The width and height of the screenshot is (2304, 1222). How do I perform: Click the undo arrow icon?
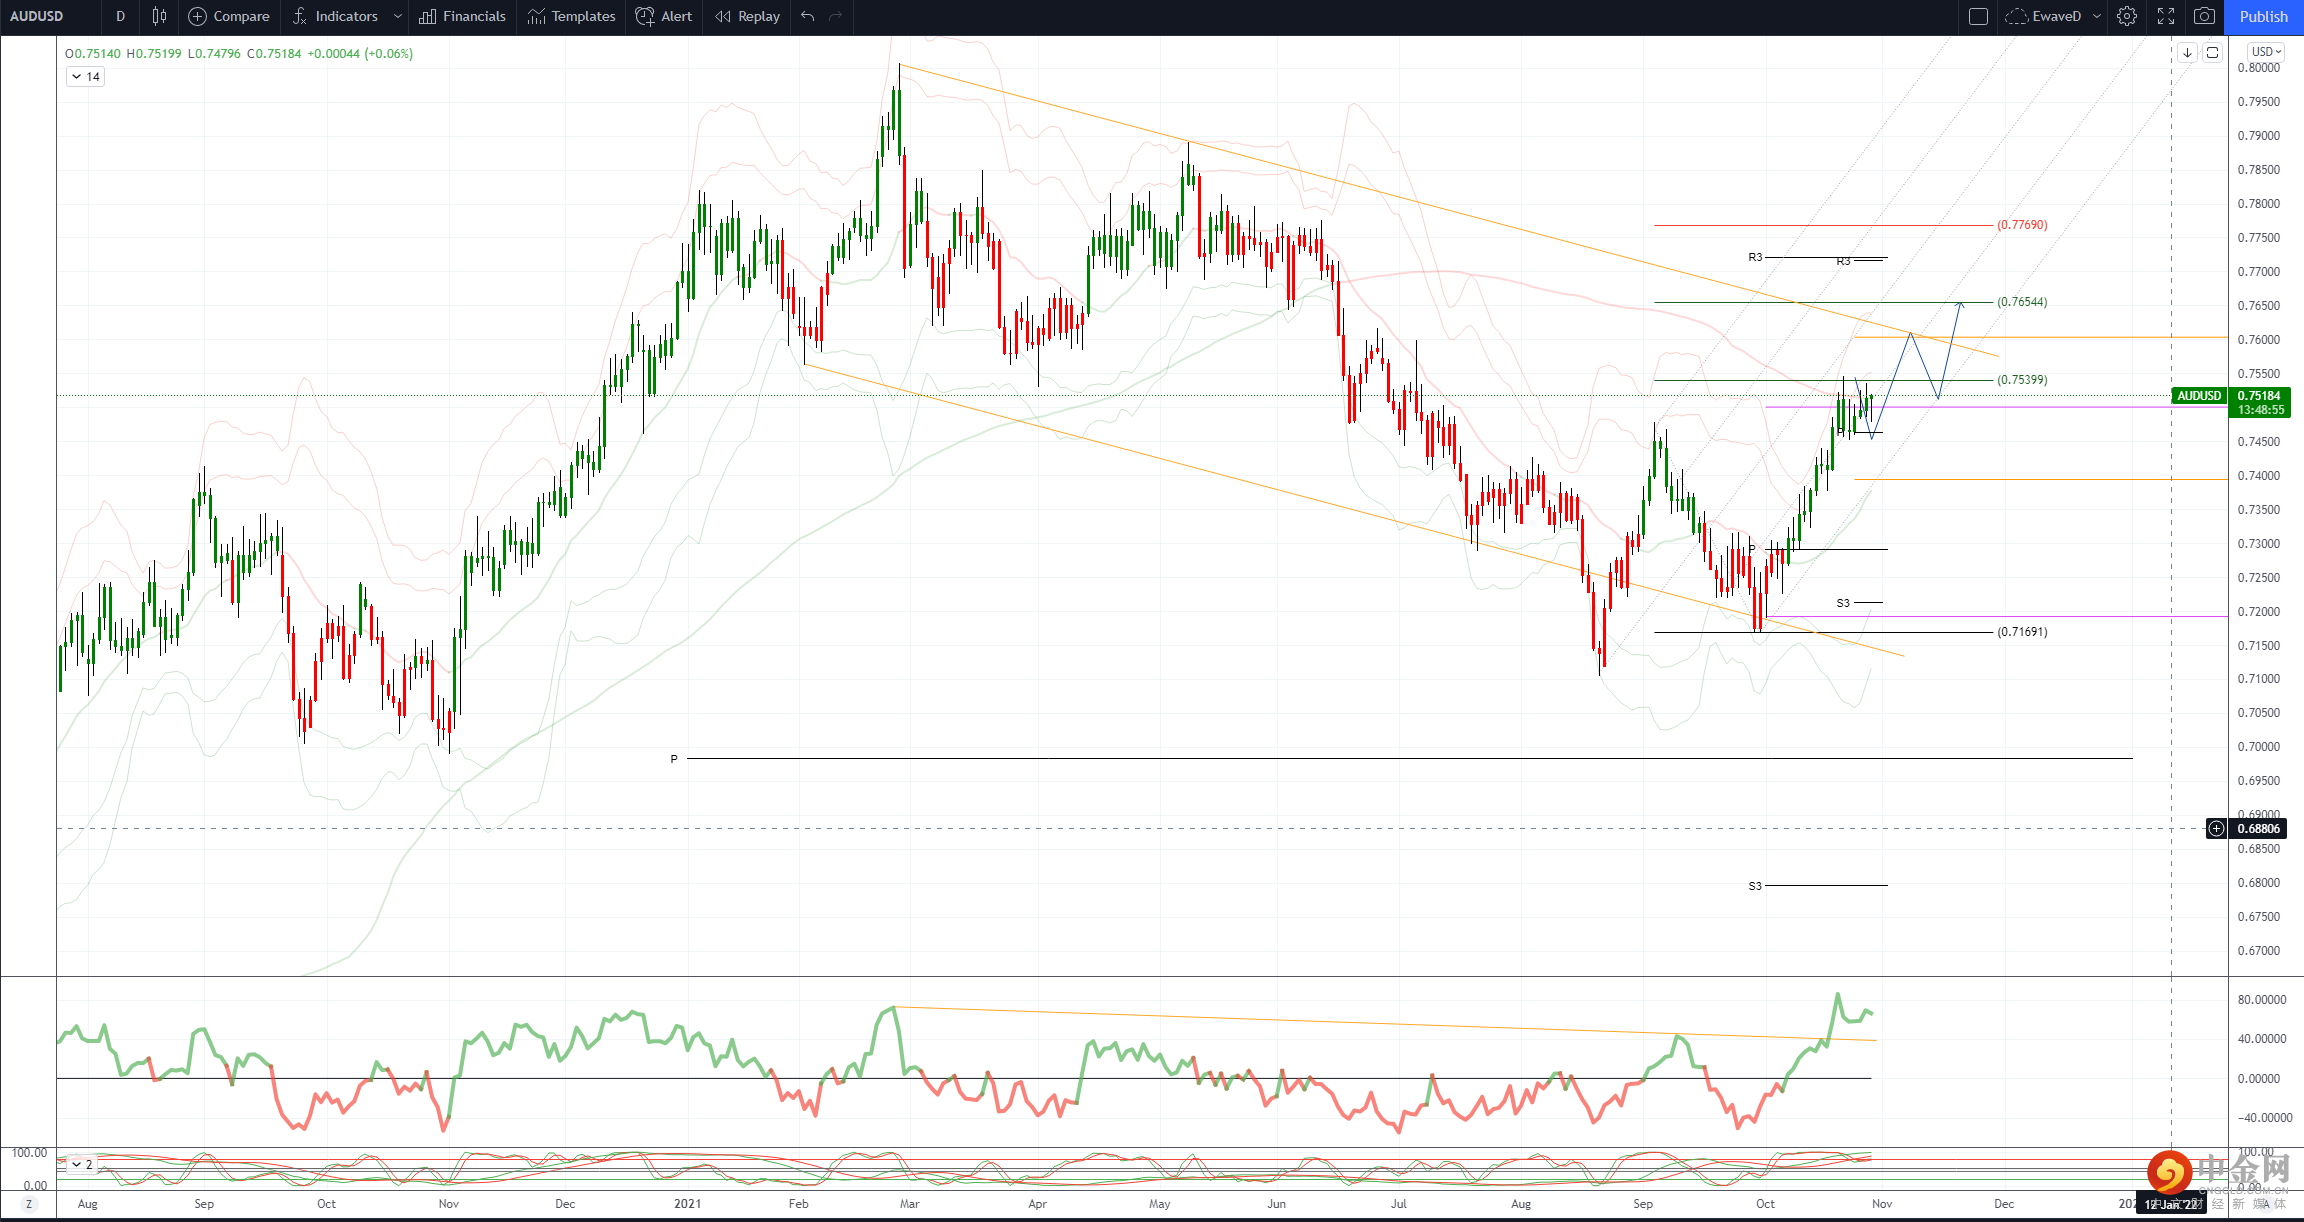(808, 16)
